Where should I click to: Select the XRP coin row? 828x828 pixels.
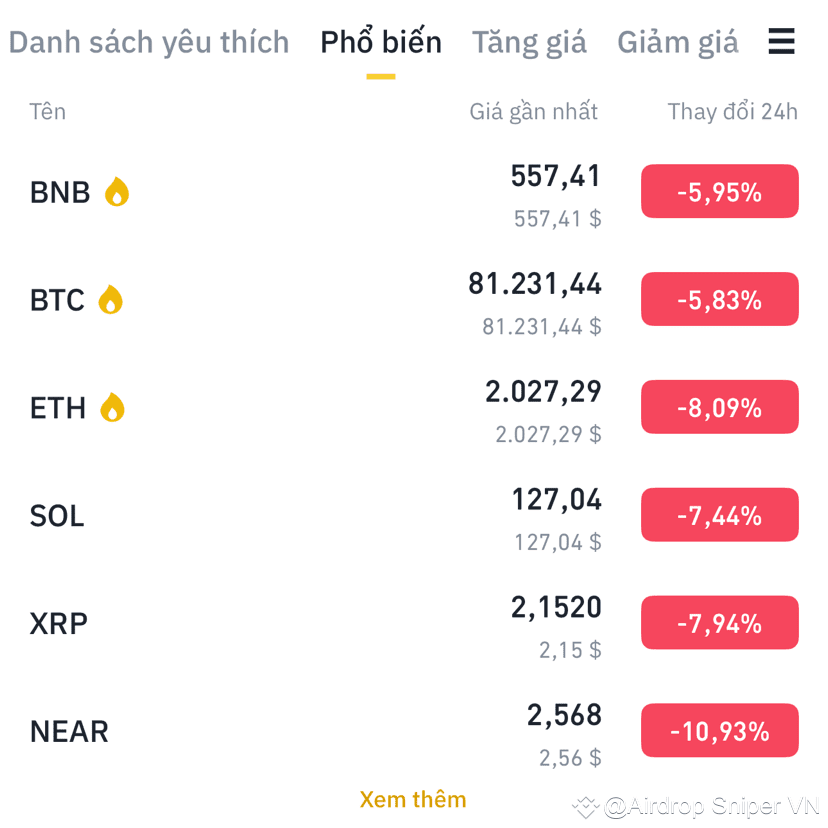tap(58, 623)
